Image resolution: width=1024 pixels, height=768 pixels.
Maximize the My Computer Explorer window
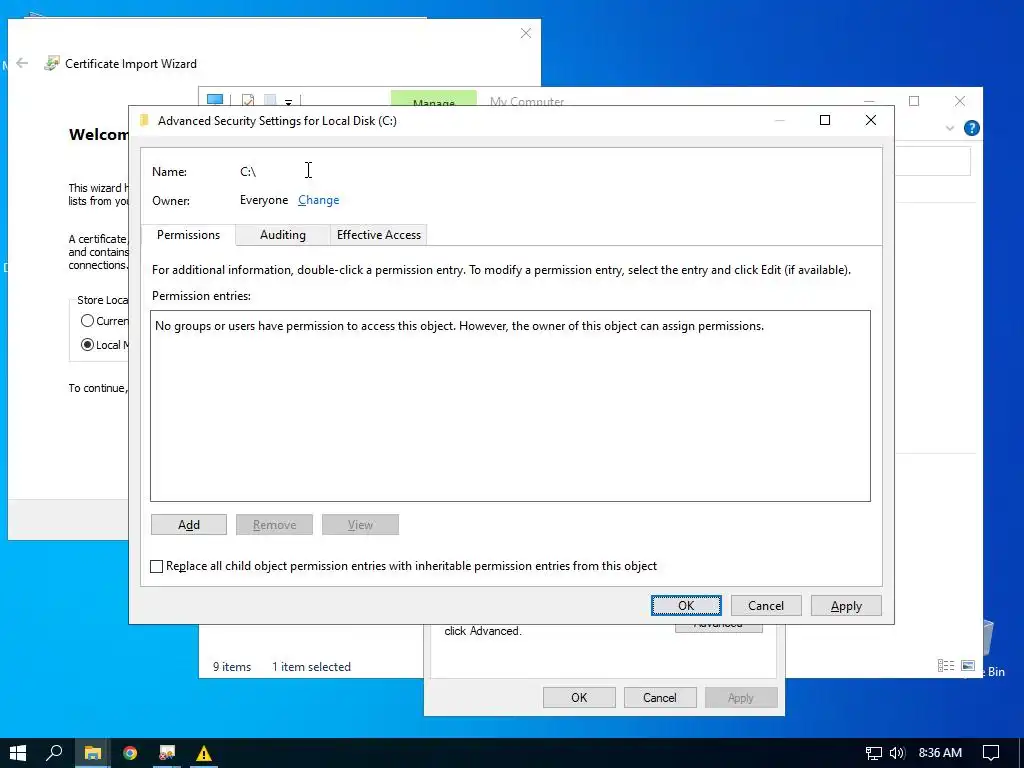pos(914,101)
